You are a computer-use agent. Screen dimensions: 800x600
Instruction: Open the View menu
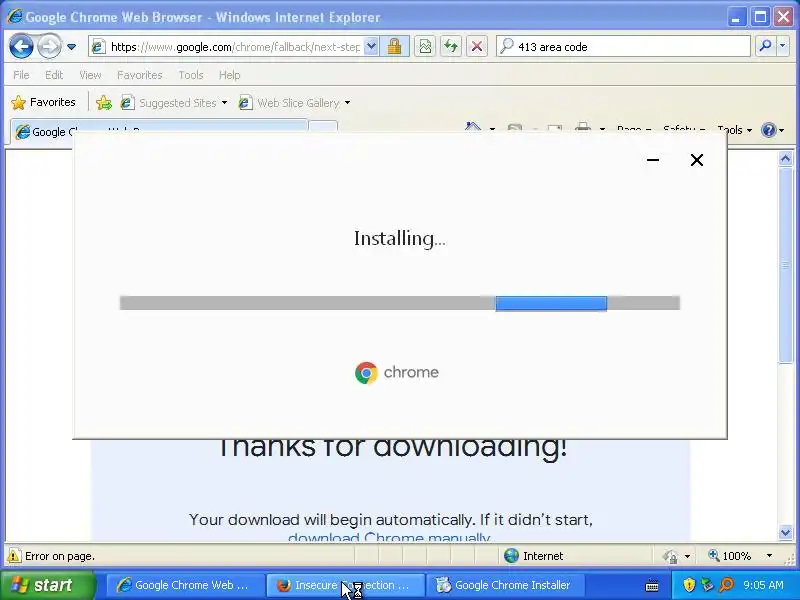[90, 75]
